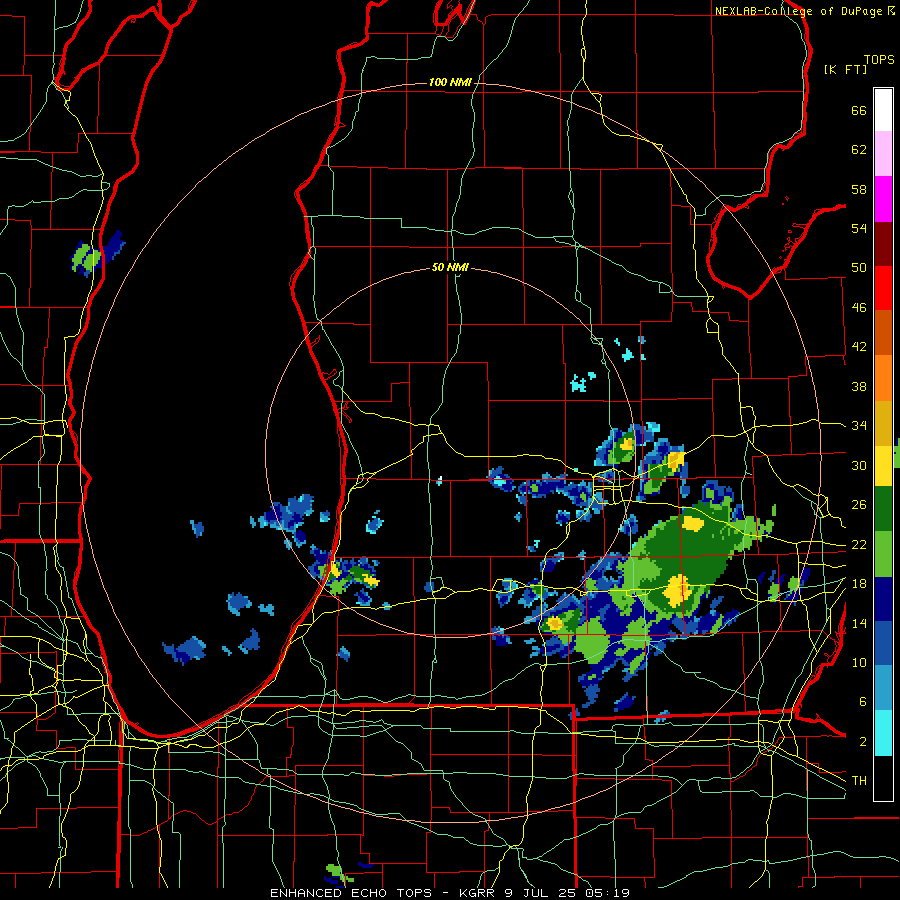The width and height of the screenshot is (900, 900).
Task: Click the TH threshold legend label
Action: pyautogui.click(x=859, y=781)
